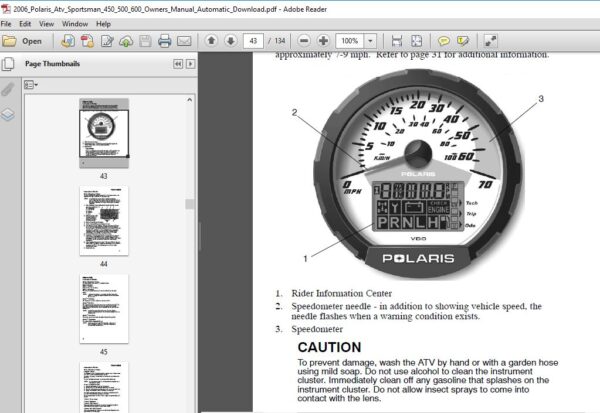The image size is (600, 413).
Task: Click the zoom percentage field 100%
Action: [350, 41]
